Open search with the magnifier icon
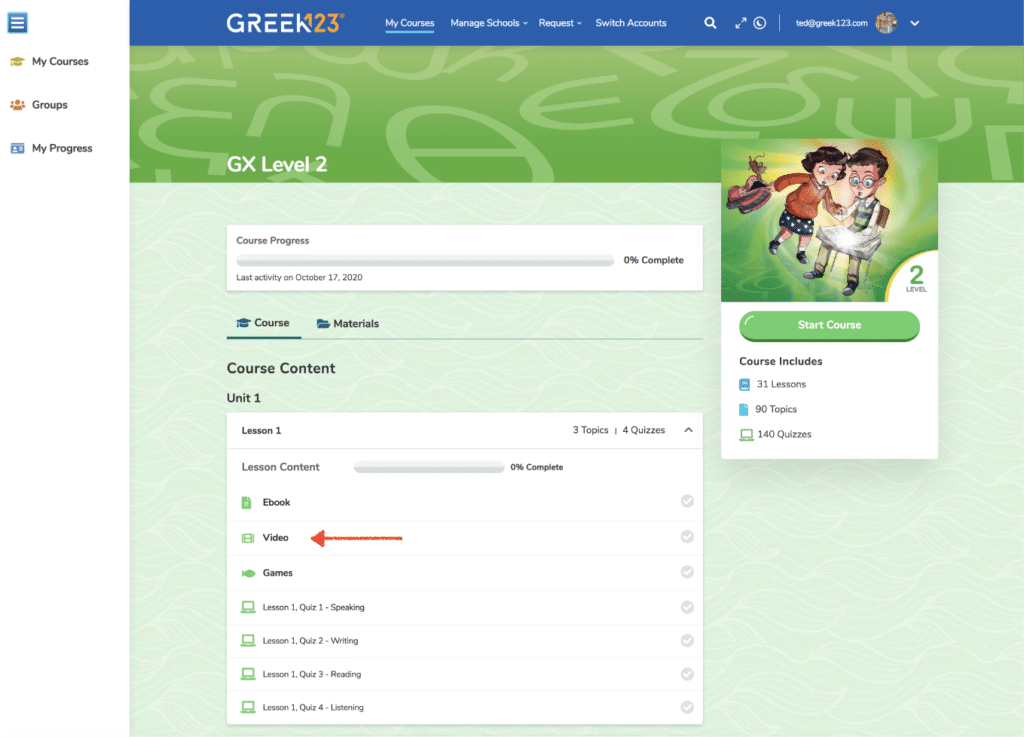The width and height of the screenshot is (1024, 737). [710, 23]
